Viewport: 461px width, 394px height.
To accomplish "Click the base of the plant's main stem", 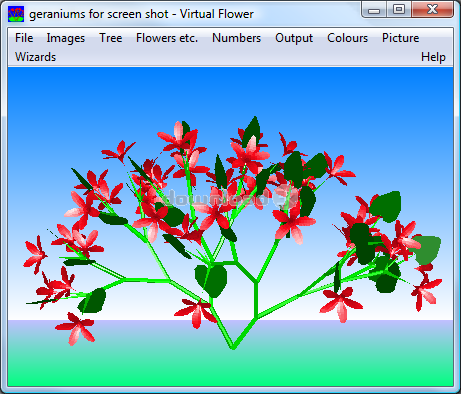I will click(233, 347).
